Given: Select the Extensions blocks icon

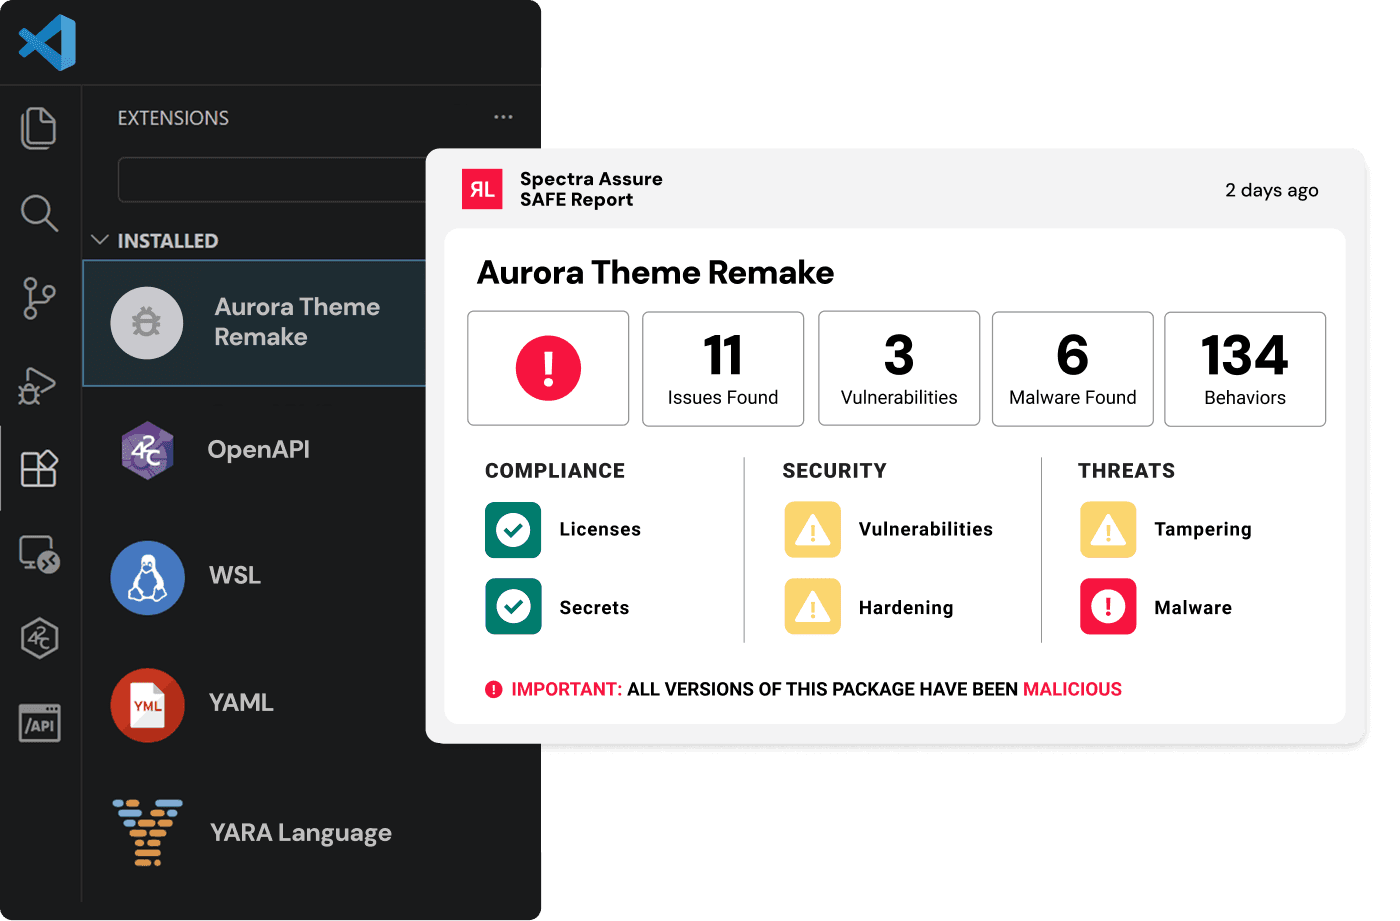Looking at the screenshot, I should (x=39, y=468).
